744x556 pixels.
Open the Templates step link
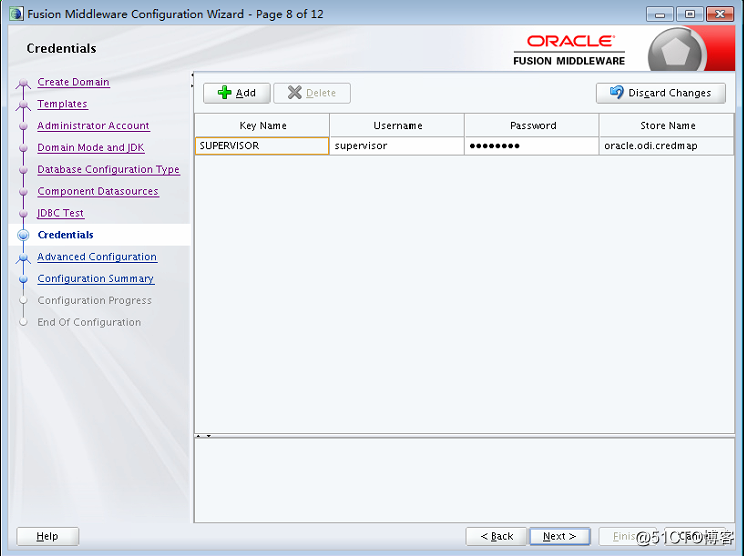pyautogui.click(x=62, y=104)
